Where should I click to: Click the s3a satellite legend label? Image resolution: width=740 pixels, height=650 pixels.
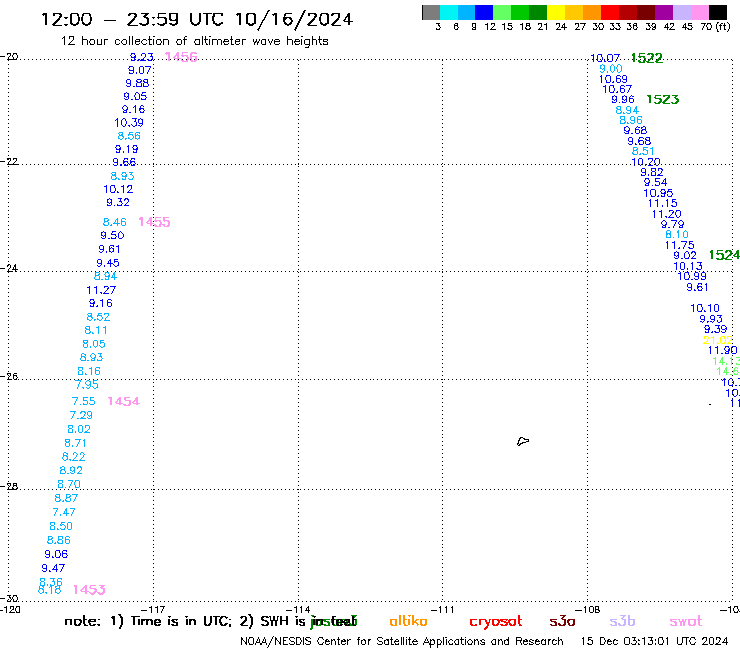(x=562, y=621)
